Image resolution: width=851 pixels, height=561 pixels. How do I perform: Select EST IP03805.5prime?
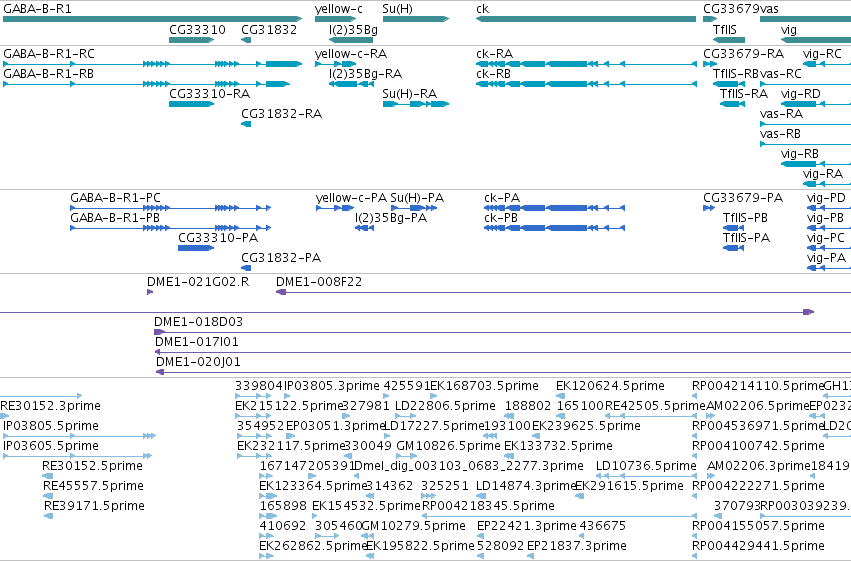pos(51,426)
